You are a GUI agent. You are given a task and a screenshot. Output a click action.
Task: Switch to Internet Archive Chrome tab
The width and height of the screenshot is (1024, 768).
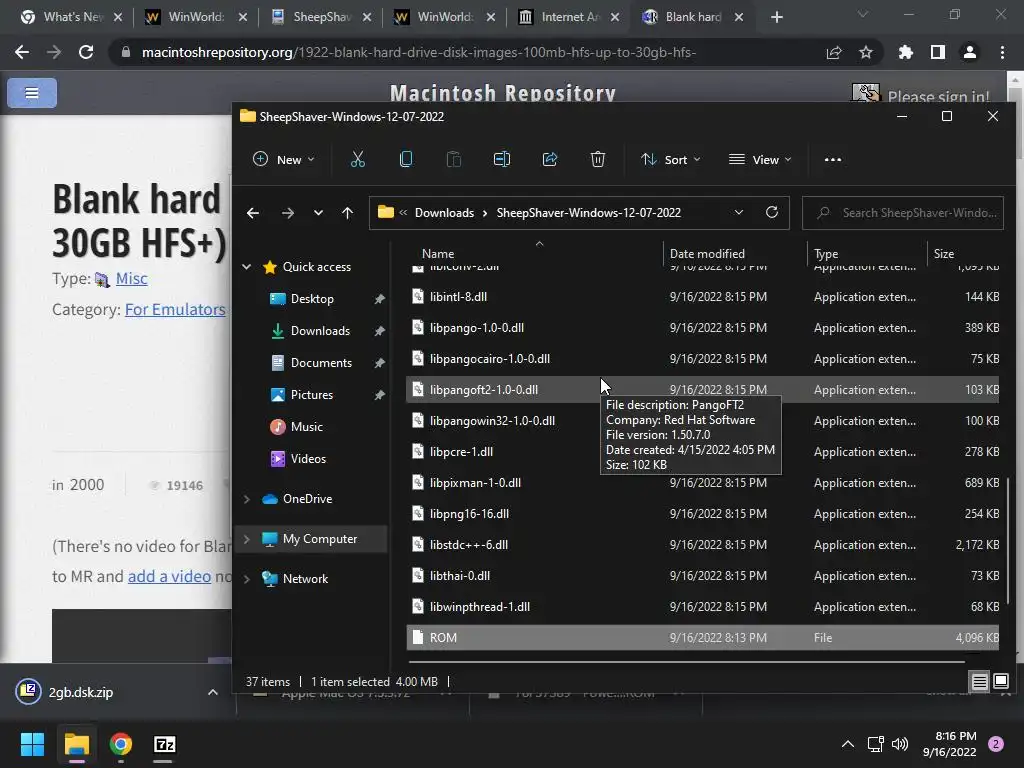tap(569, 17)
